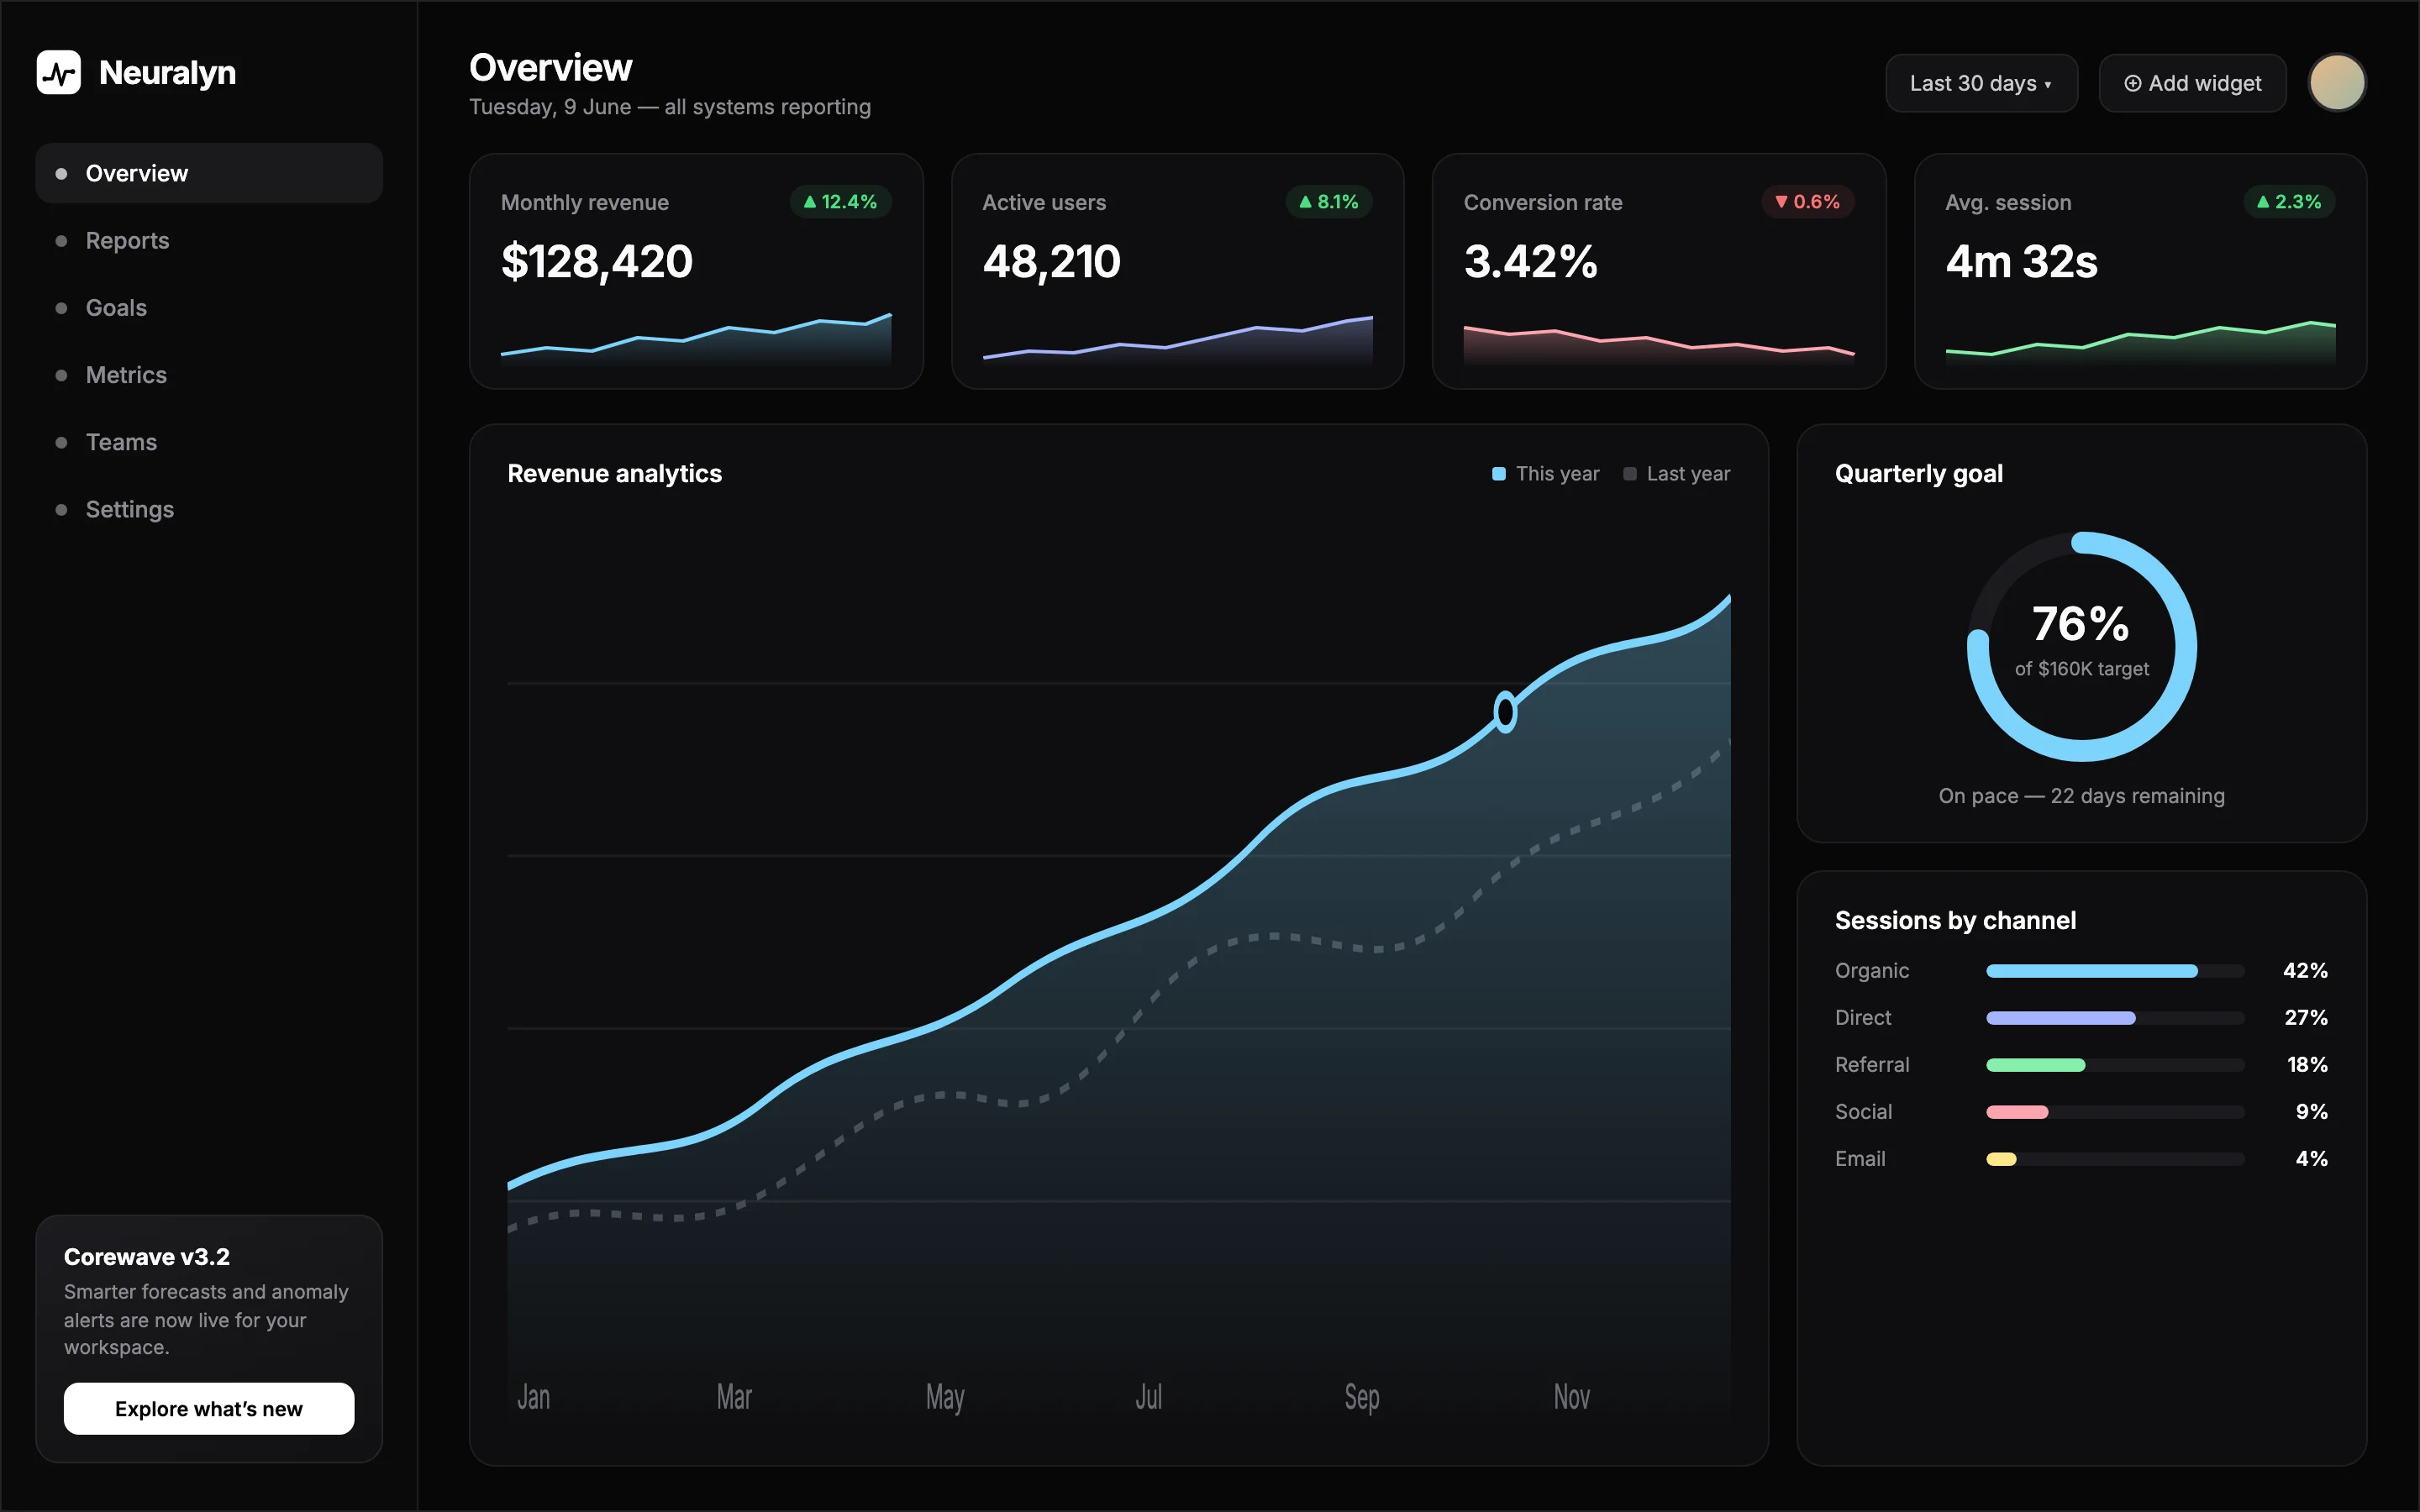Click the Organic channel progress bar

(2115, 971)
